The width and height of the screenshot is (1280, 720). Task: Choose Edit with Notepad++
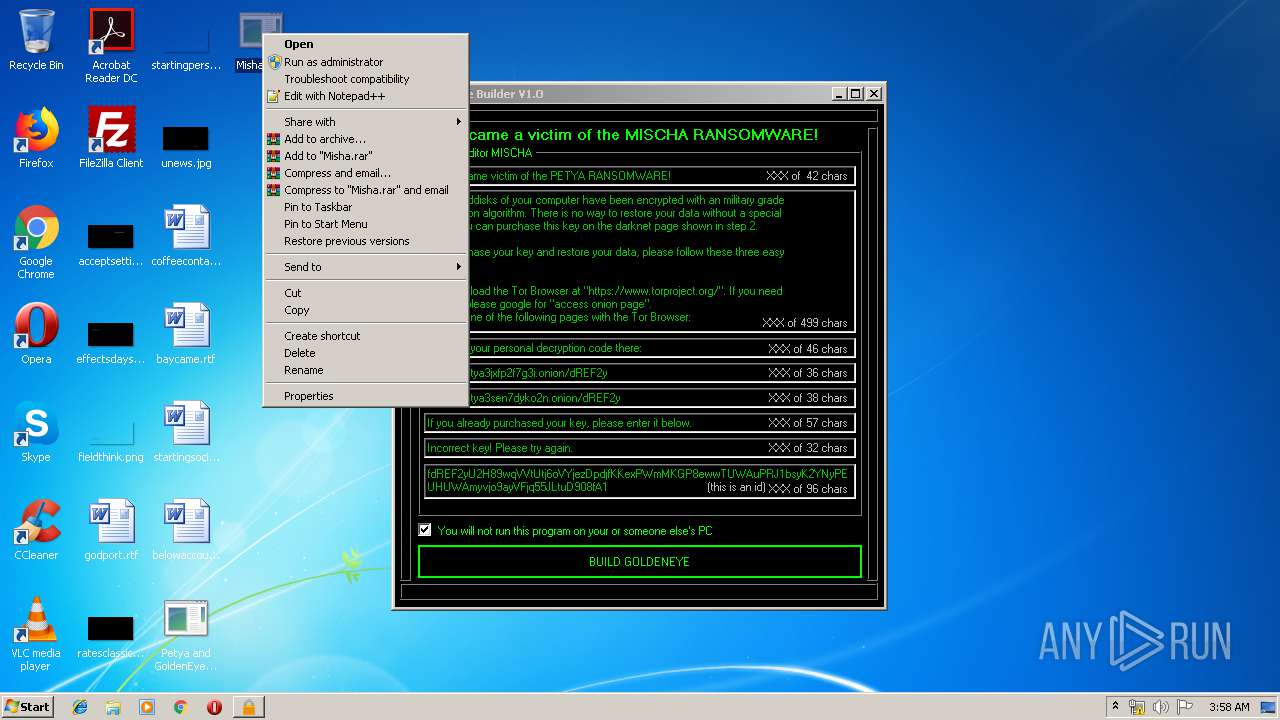pyautogui.click(x=365, y=96)
